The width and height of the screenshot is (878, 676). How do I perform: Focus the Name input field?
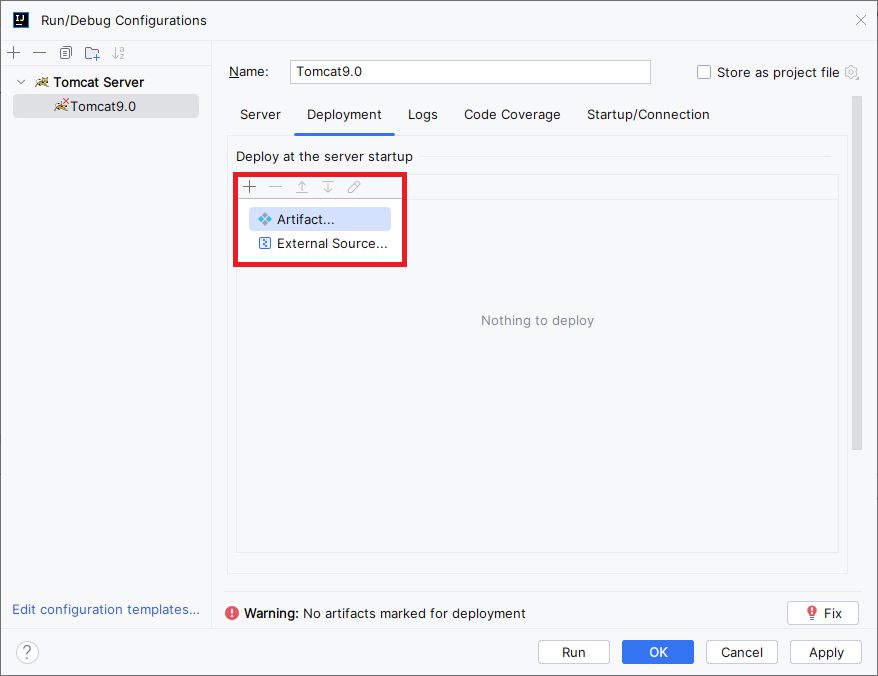tap(470, 72)
